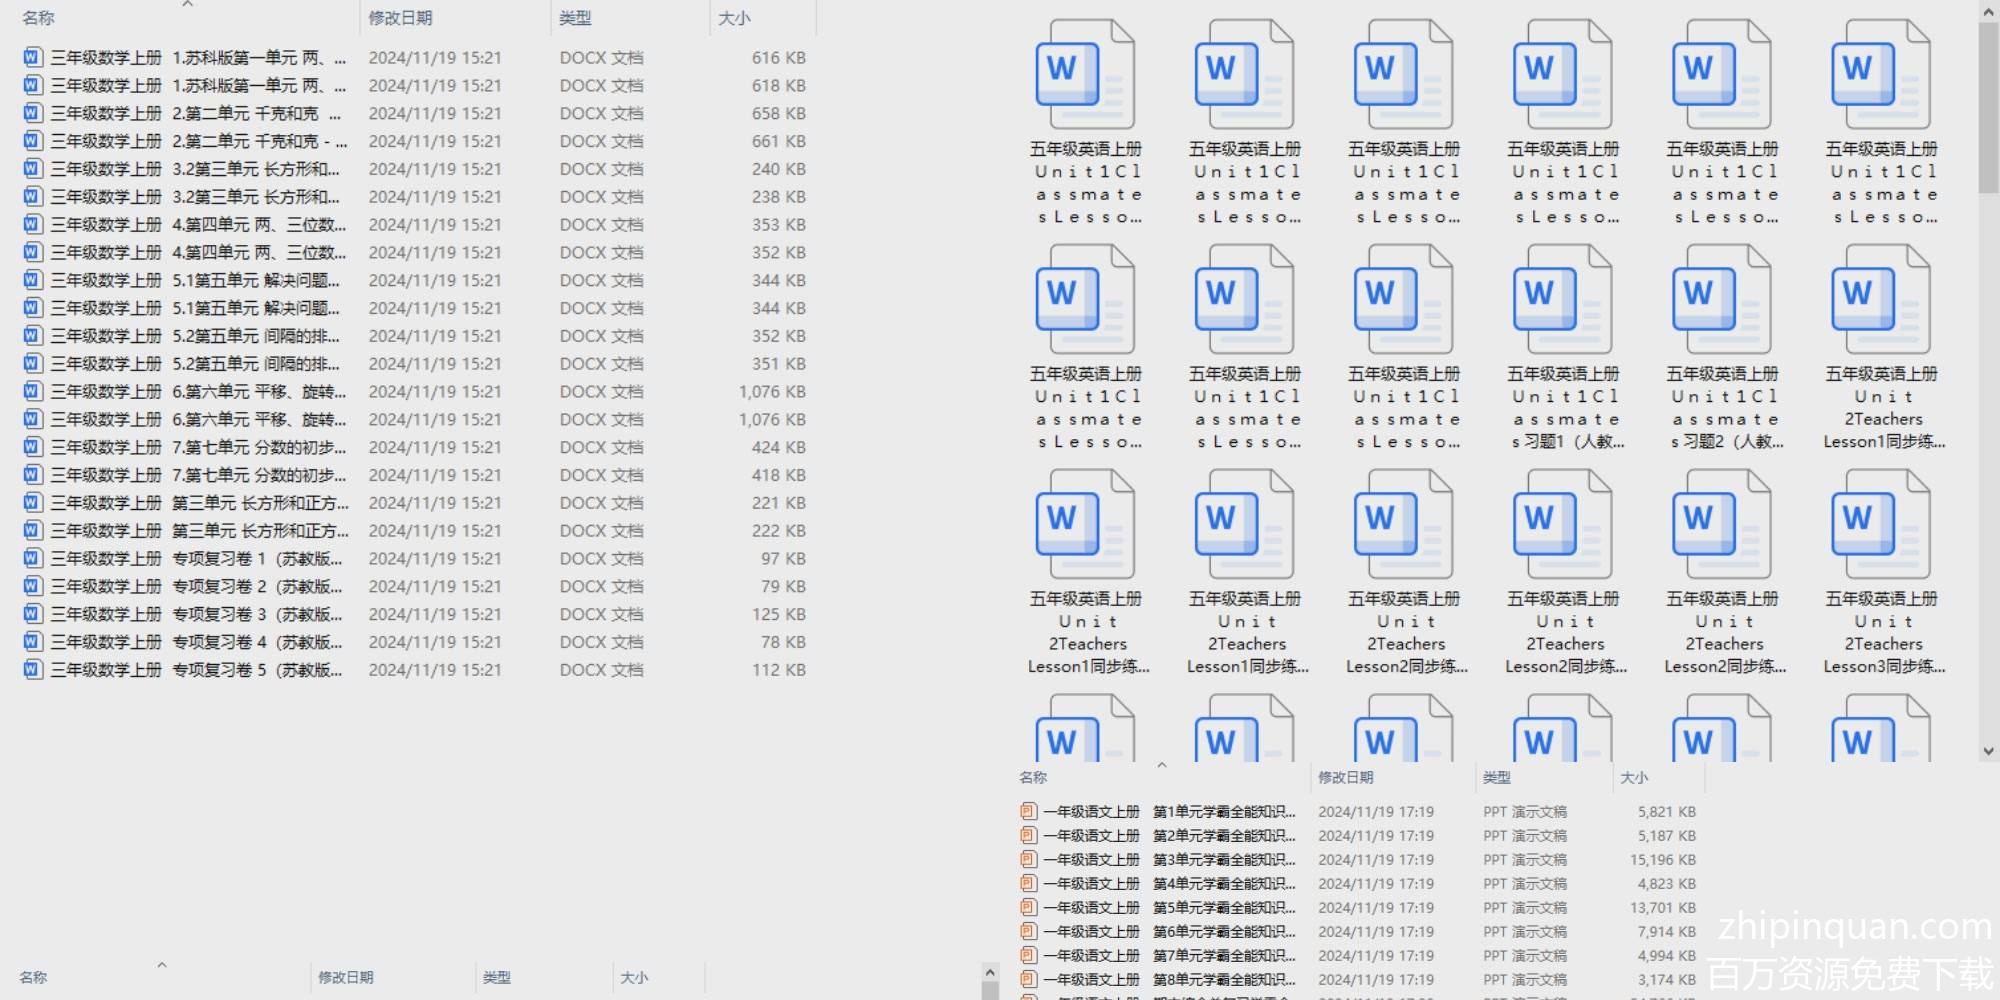Open the 第3单元学霸全能知识 presentation name
This screenshot has height=1000, width=2000.
tap(1223, 859)
